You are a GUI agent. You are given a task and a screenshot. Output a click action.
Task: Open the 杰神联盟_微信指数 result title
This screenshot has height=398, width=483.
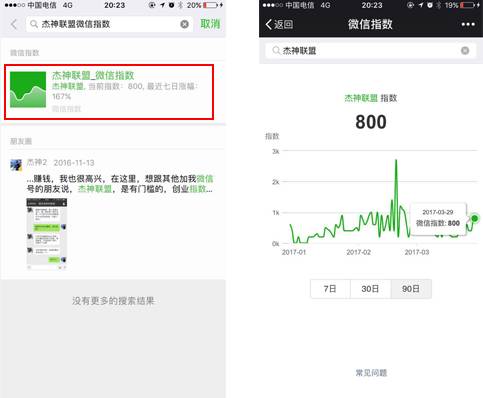pos(93,75)
